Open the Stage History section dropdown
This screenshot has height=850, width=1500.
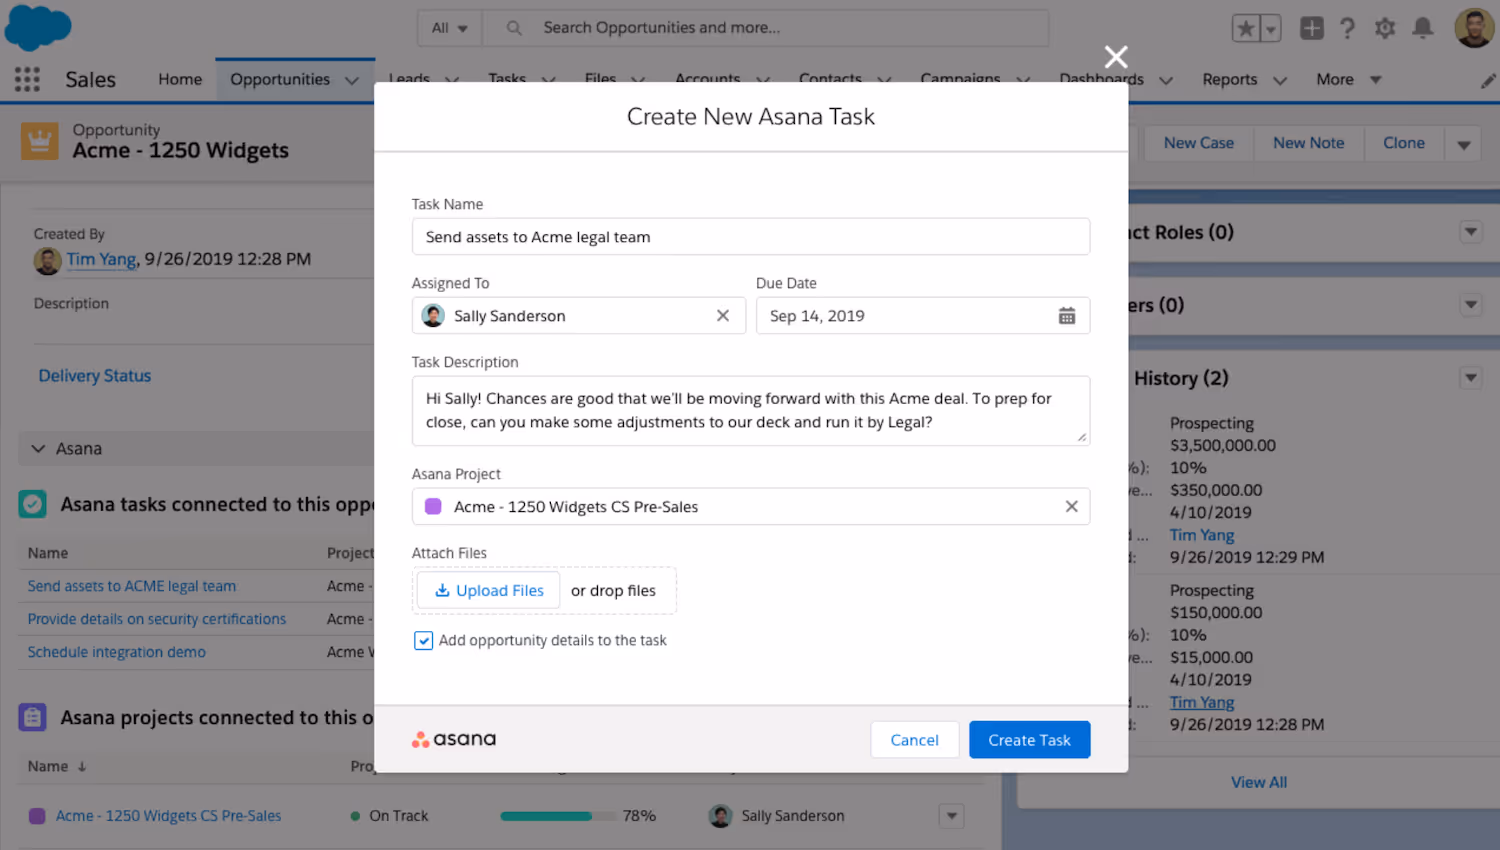1470,378
